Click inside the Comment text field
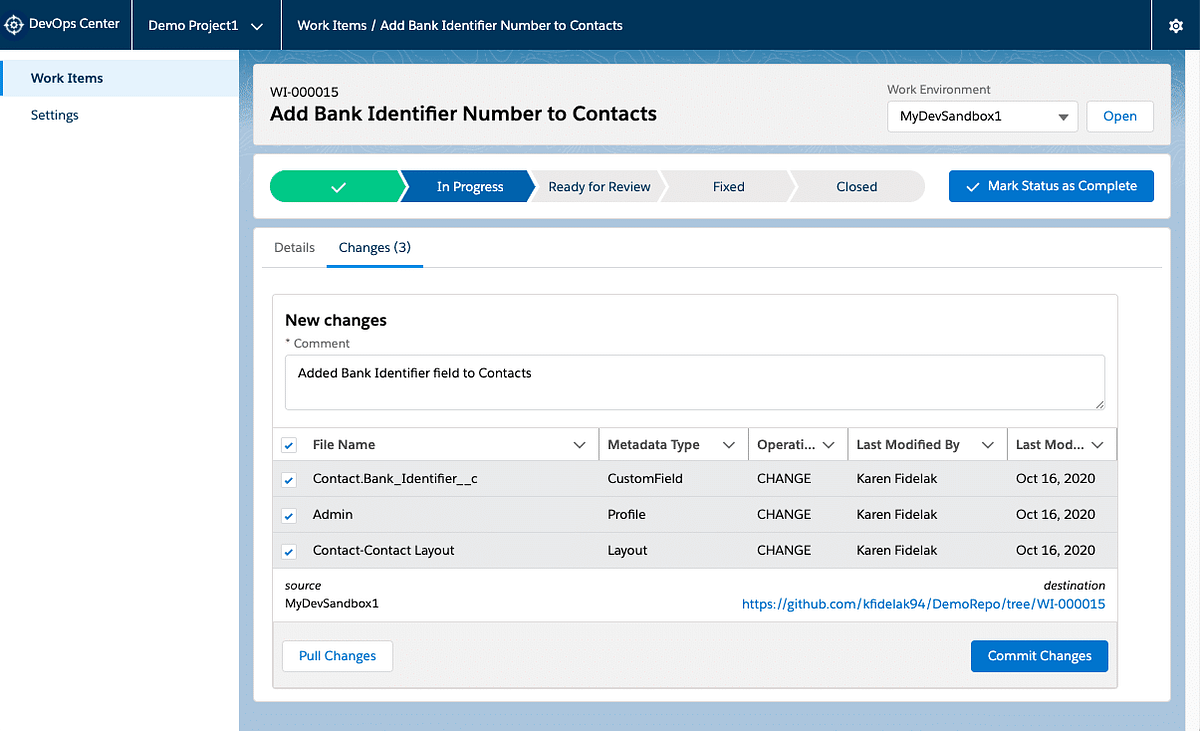1200x731 pixels. pos(694,382)
